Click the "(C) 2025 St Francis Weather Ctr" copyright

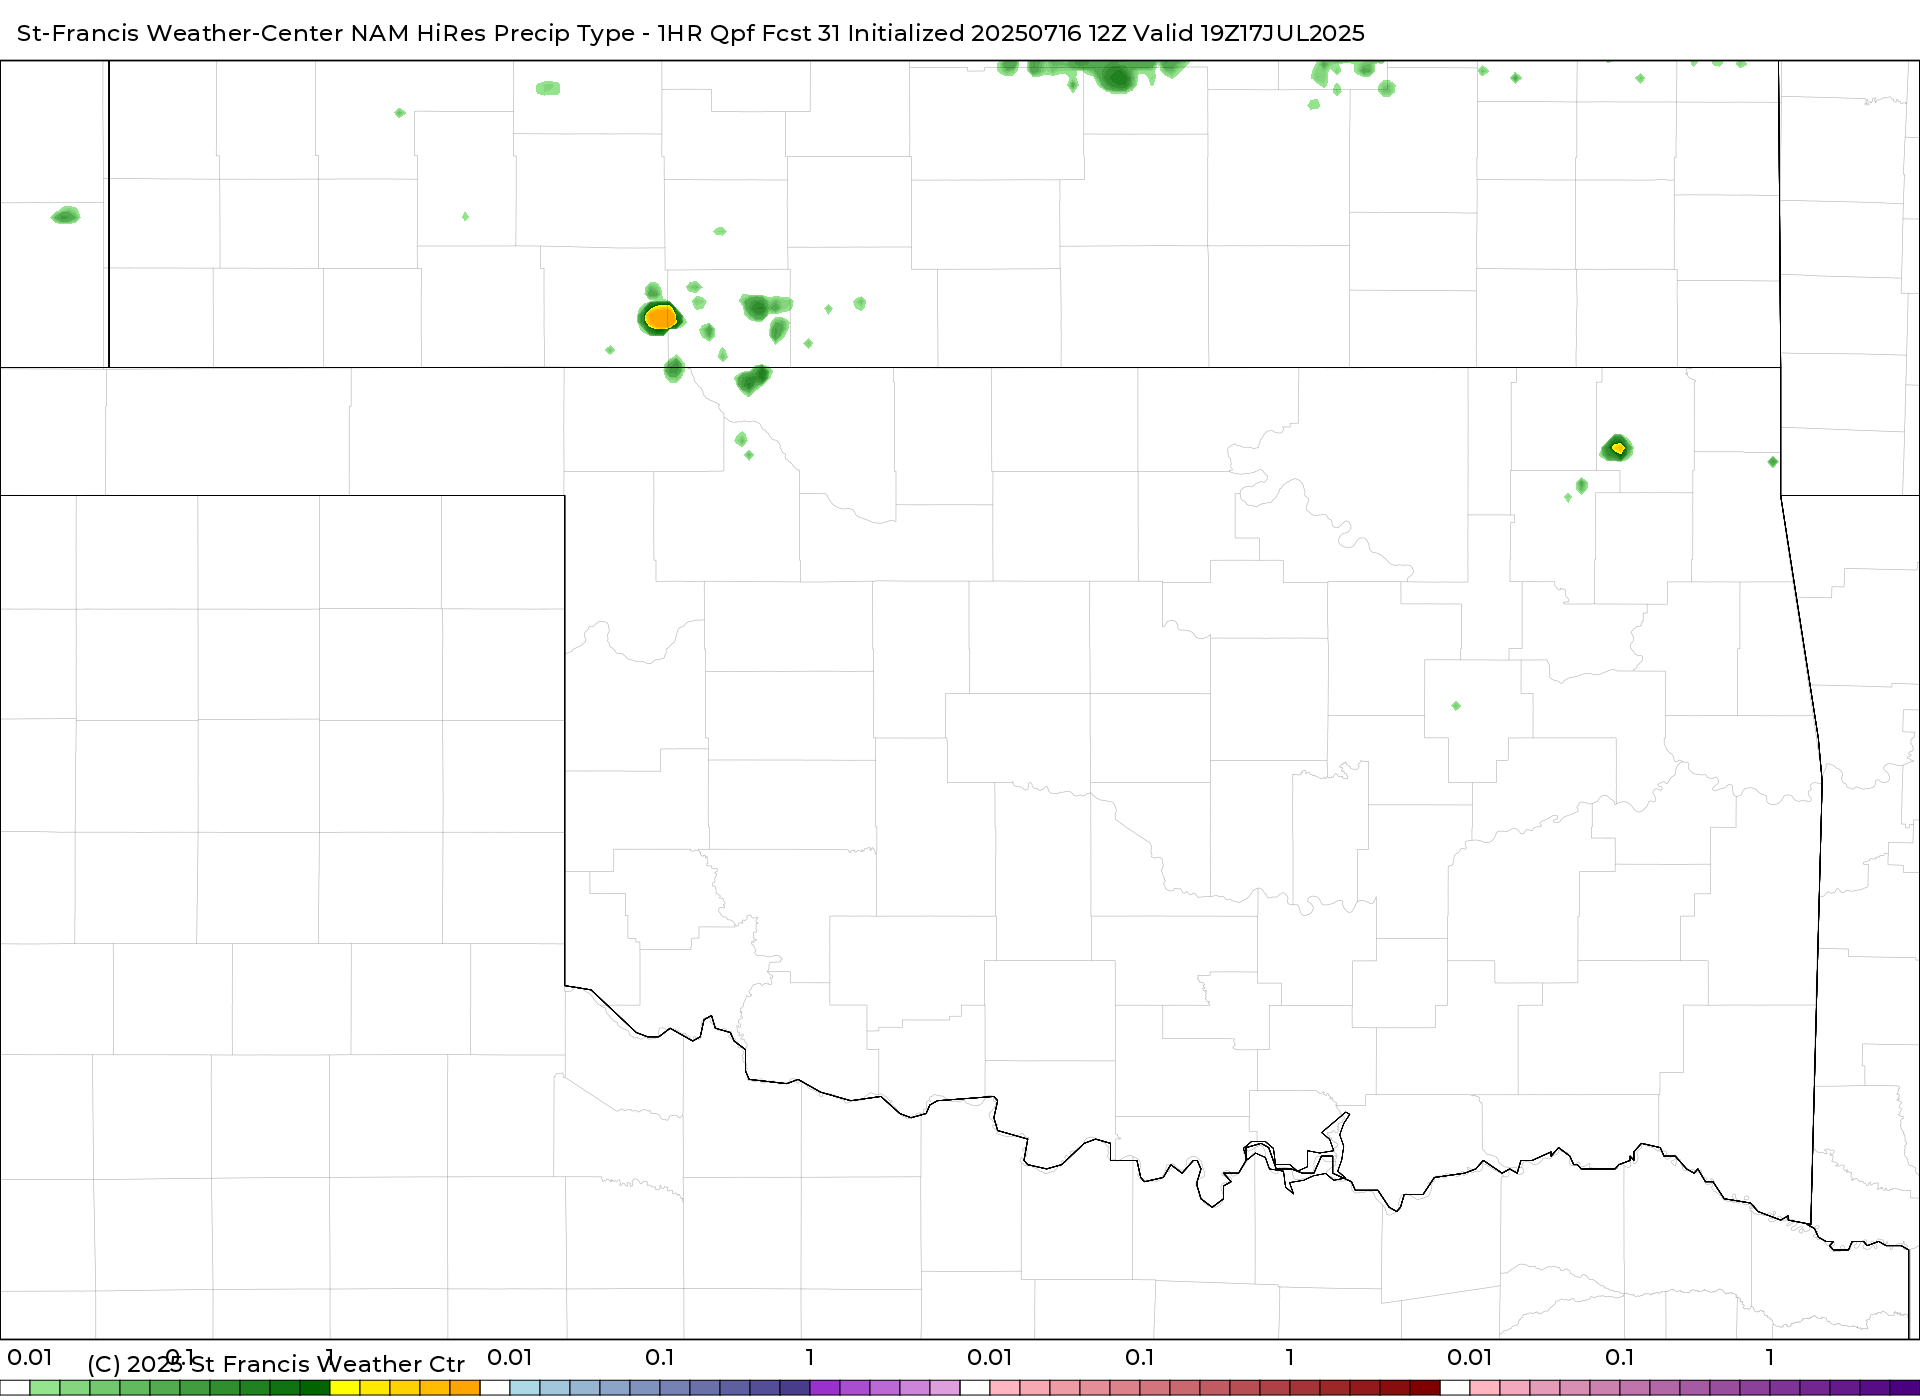[x=276, y=1364]
